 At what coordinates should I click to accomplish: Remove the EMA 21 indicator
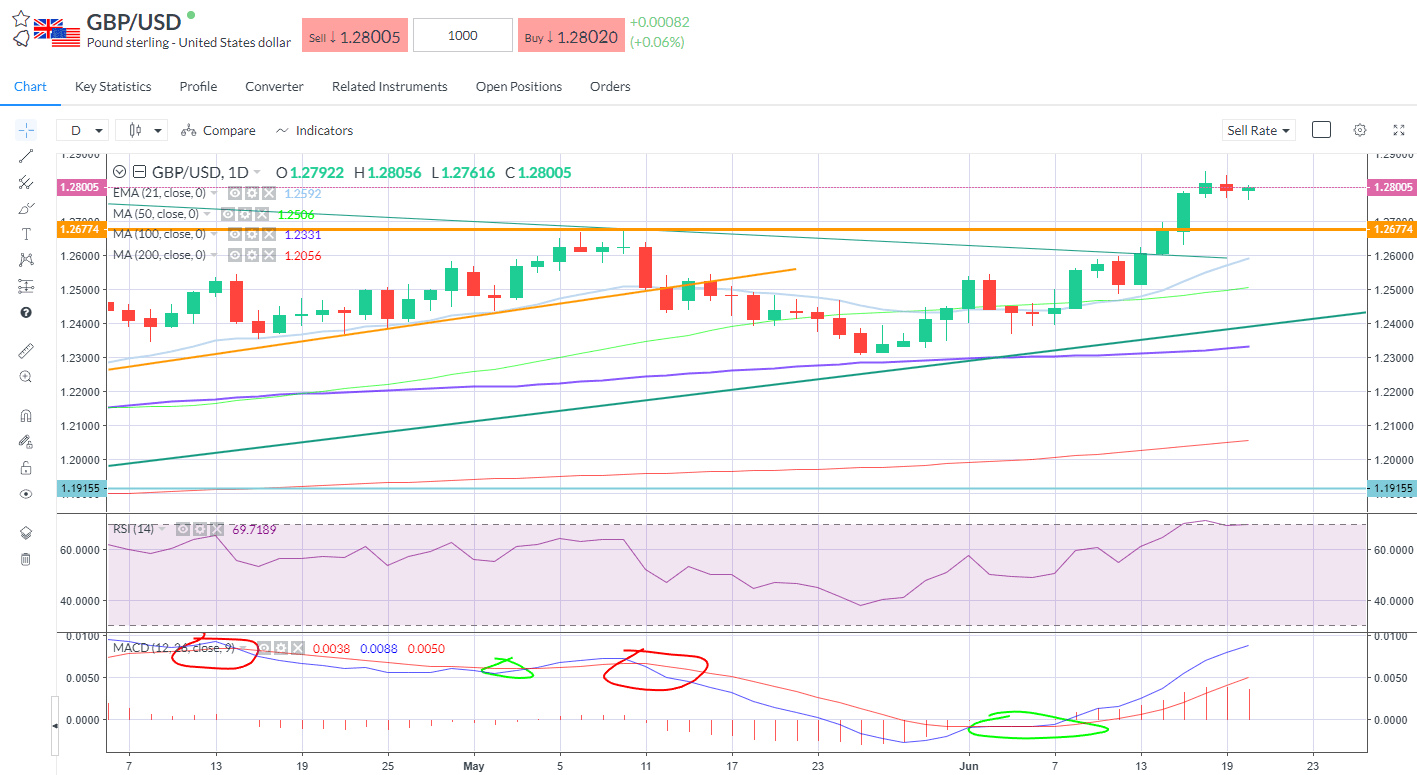[x=269, y=193]
